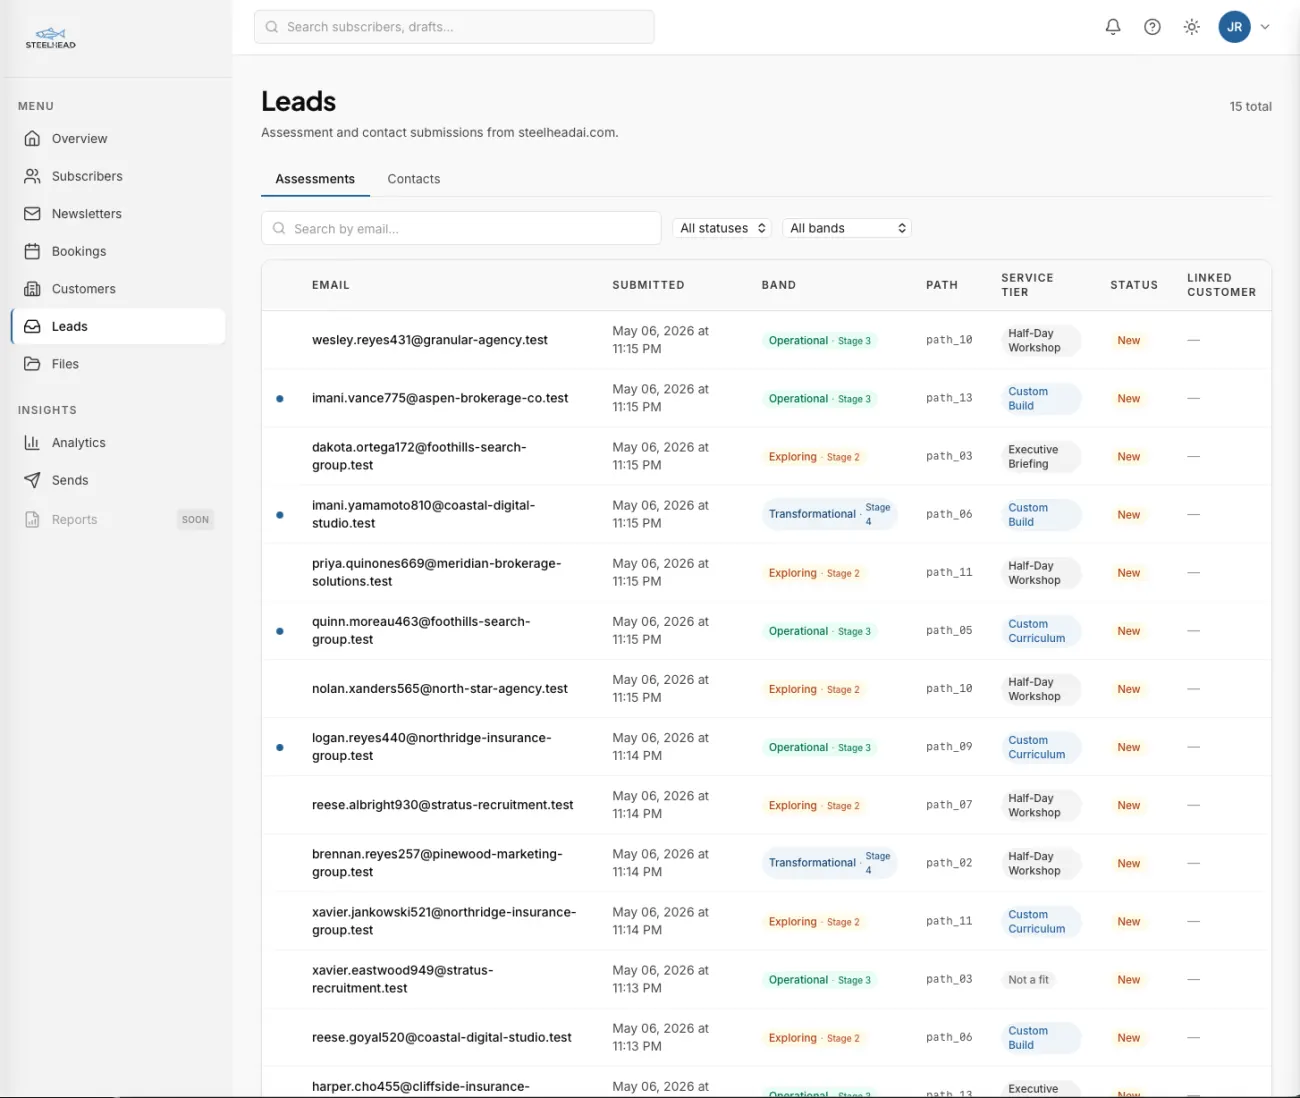Open the All statuses dropdown
This screenshot has height=1098, width=1300.
click(x=723, y=228)
